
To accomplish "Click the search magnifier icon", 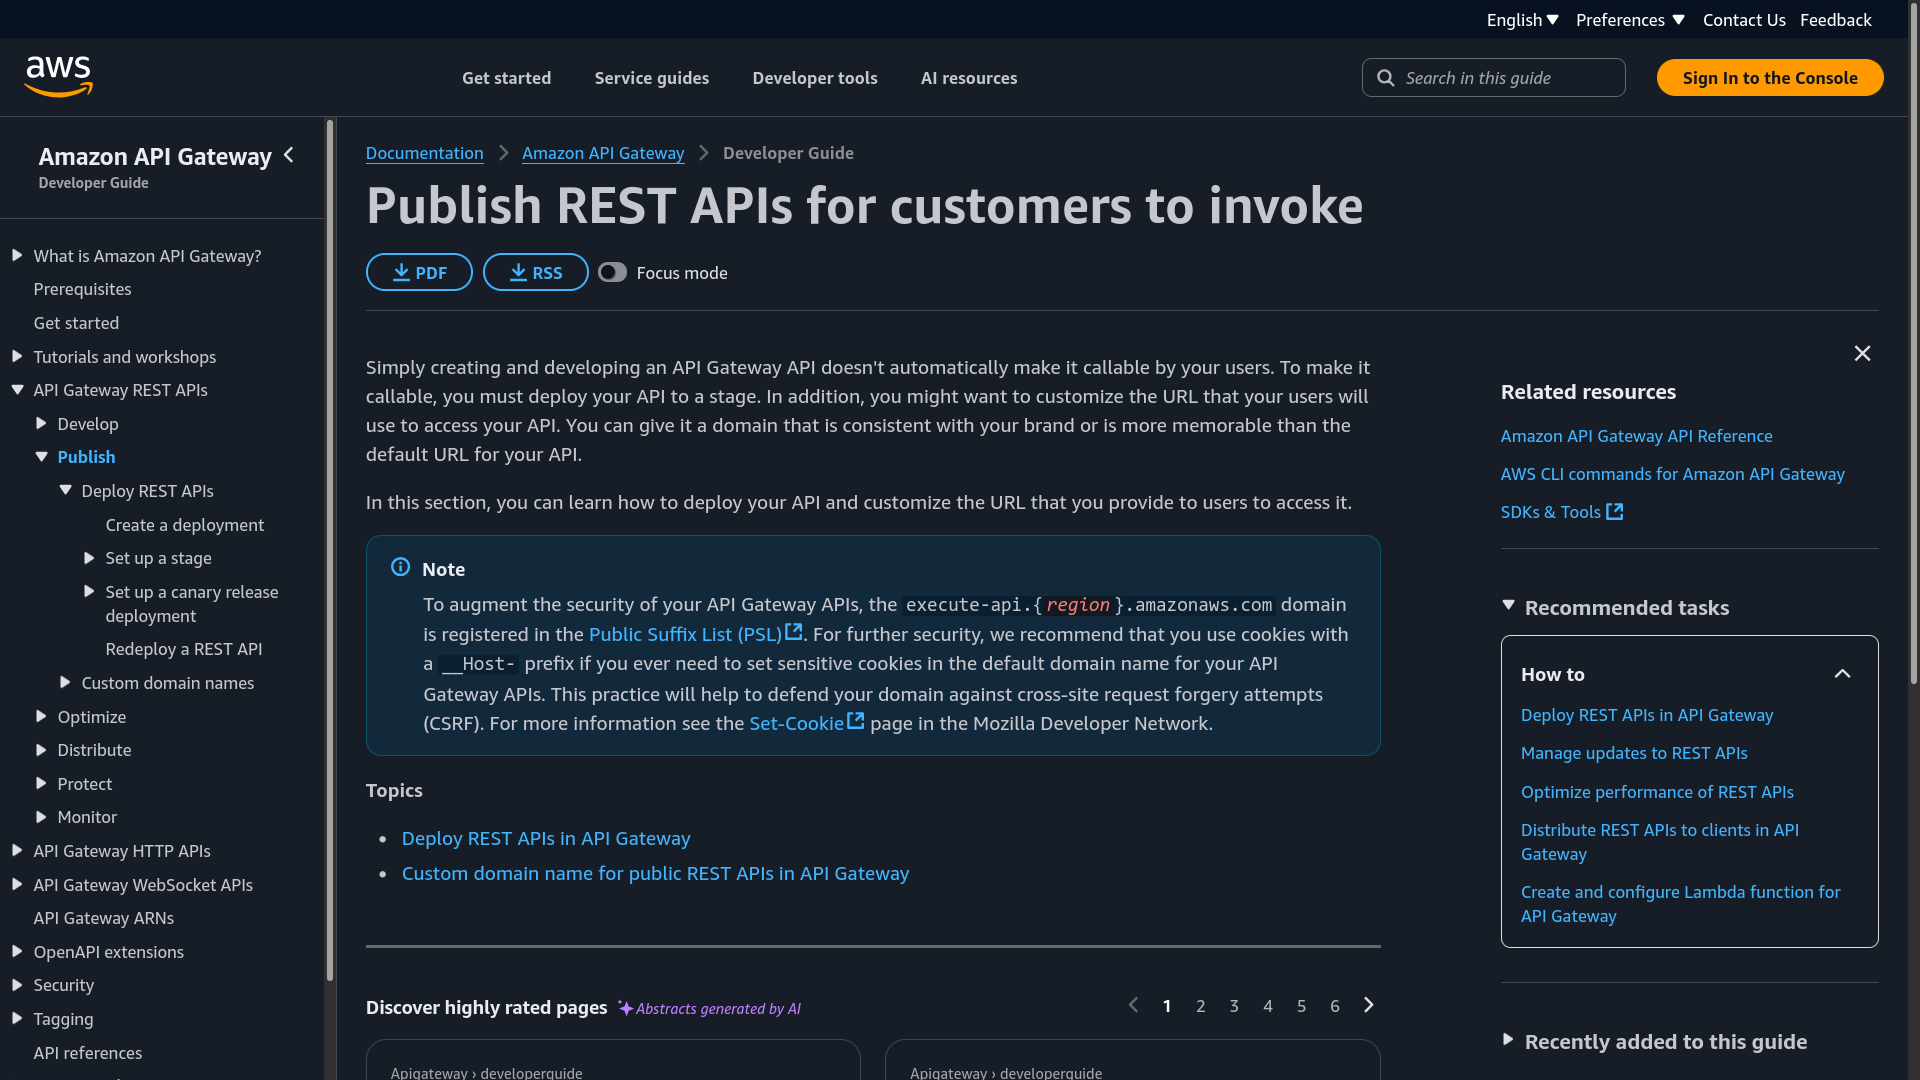I will 1385,78.
